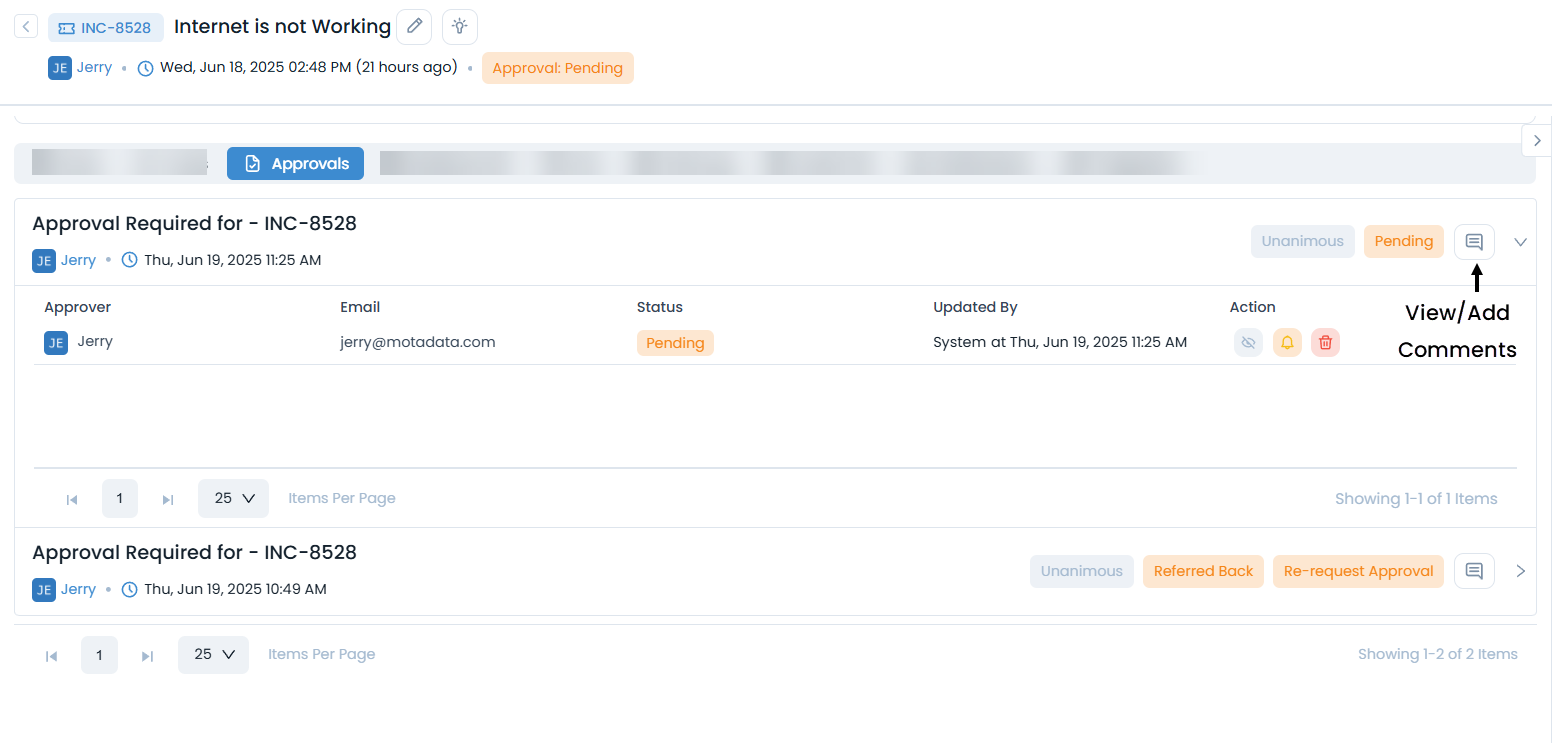Screen dimensions: 1552x743
Task: Open the Items Per Page dropdown showing 25
Action: click(x=233, y=497)
